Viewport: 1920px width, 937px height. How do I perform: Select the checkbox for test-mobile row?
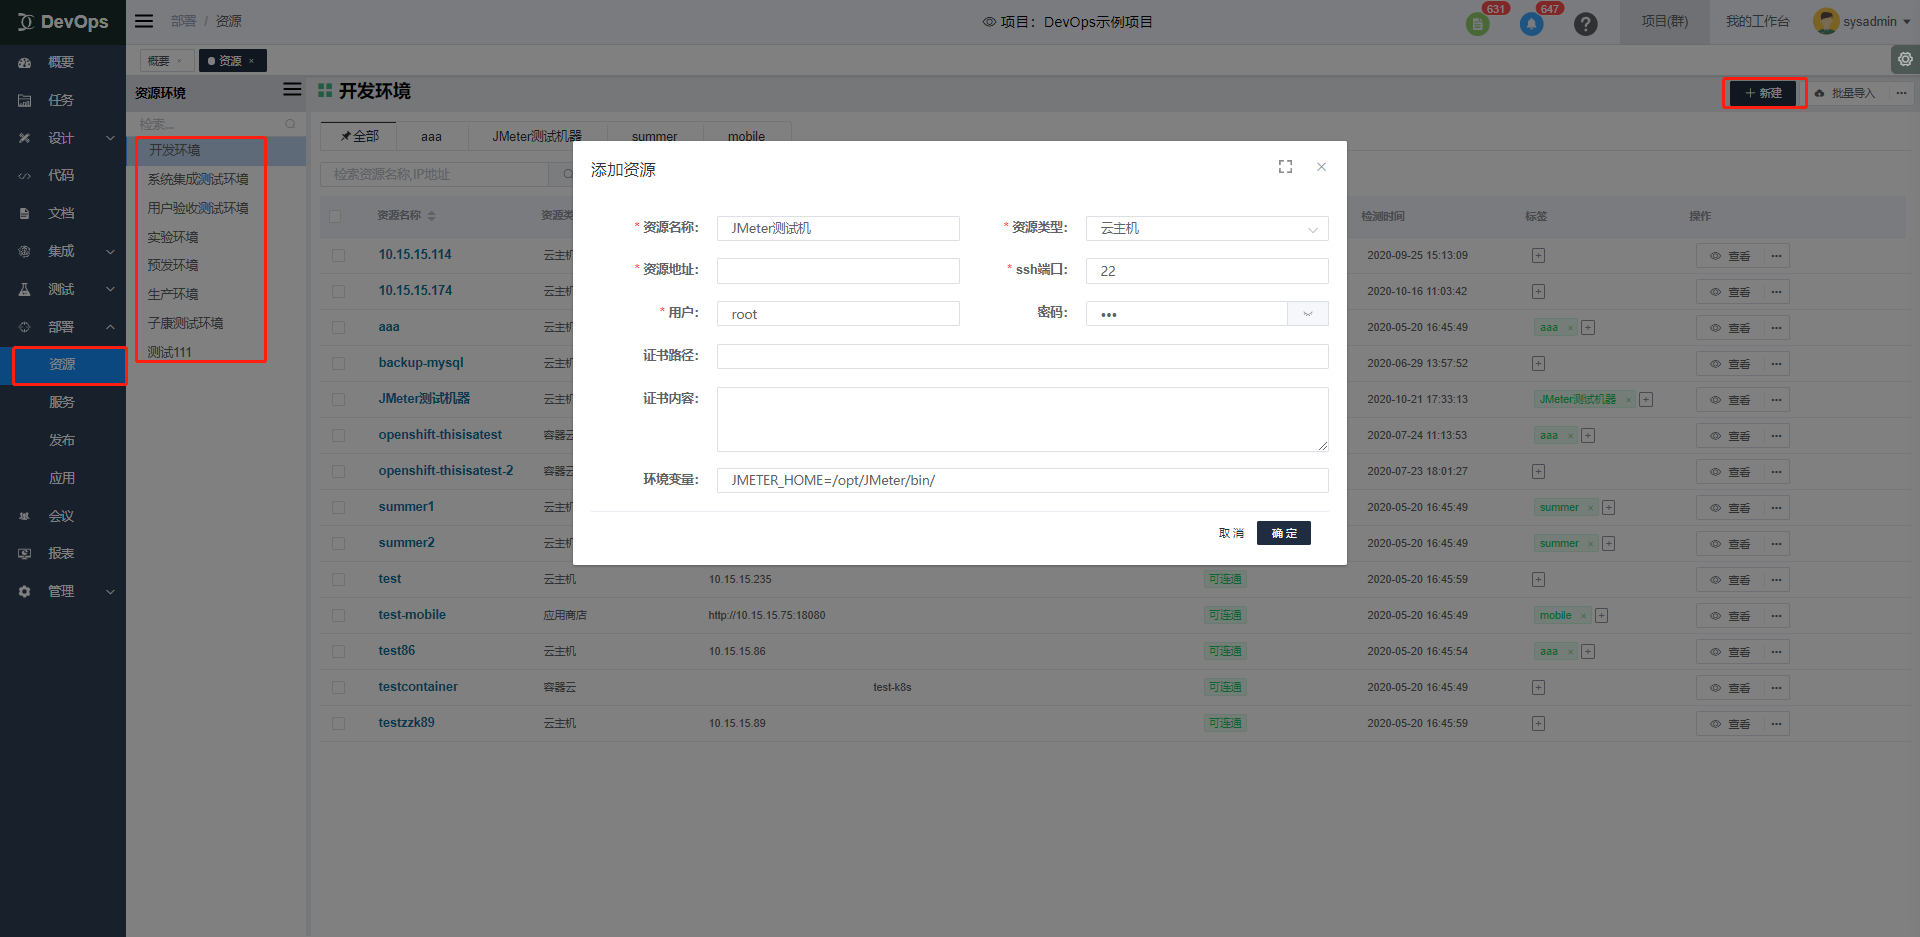338,616
